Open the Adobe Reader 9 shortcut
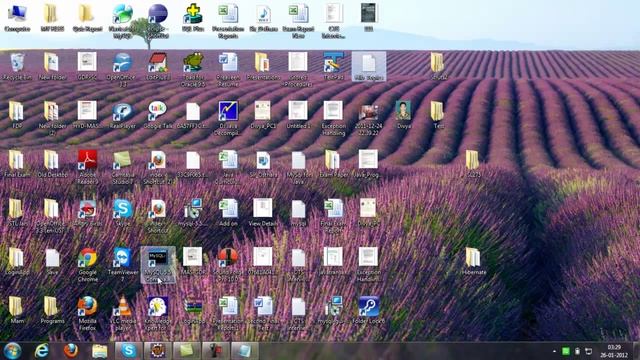 click(x=87, y=167)
